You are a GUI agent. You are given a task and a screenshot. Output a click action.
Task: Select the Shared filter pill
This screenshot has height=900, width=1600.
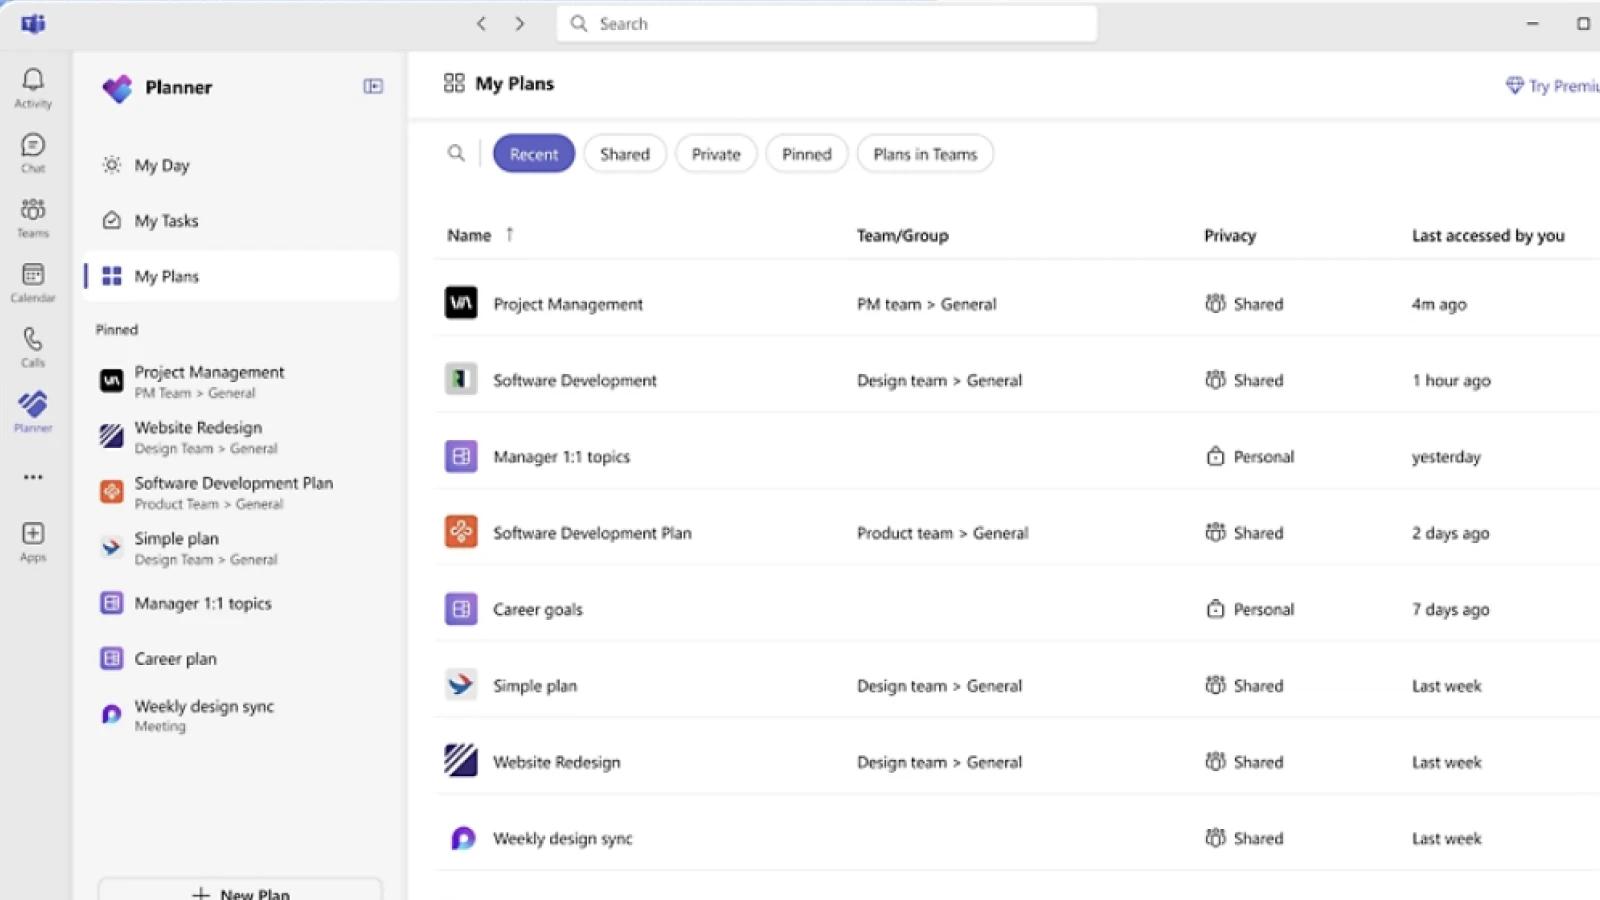pyautogui.click(x=625, y=154)
